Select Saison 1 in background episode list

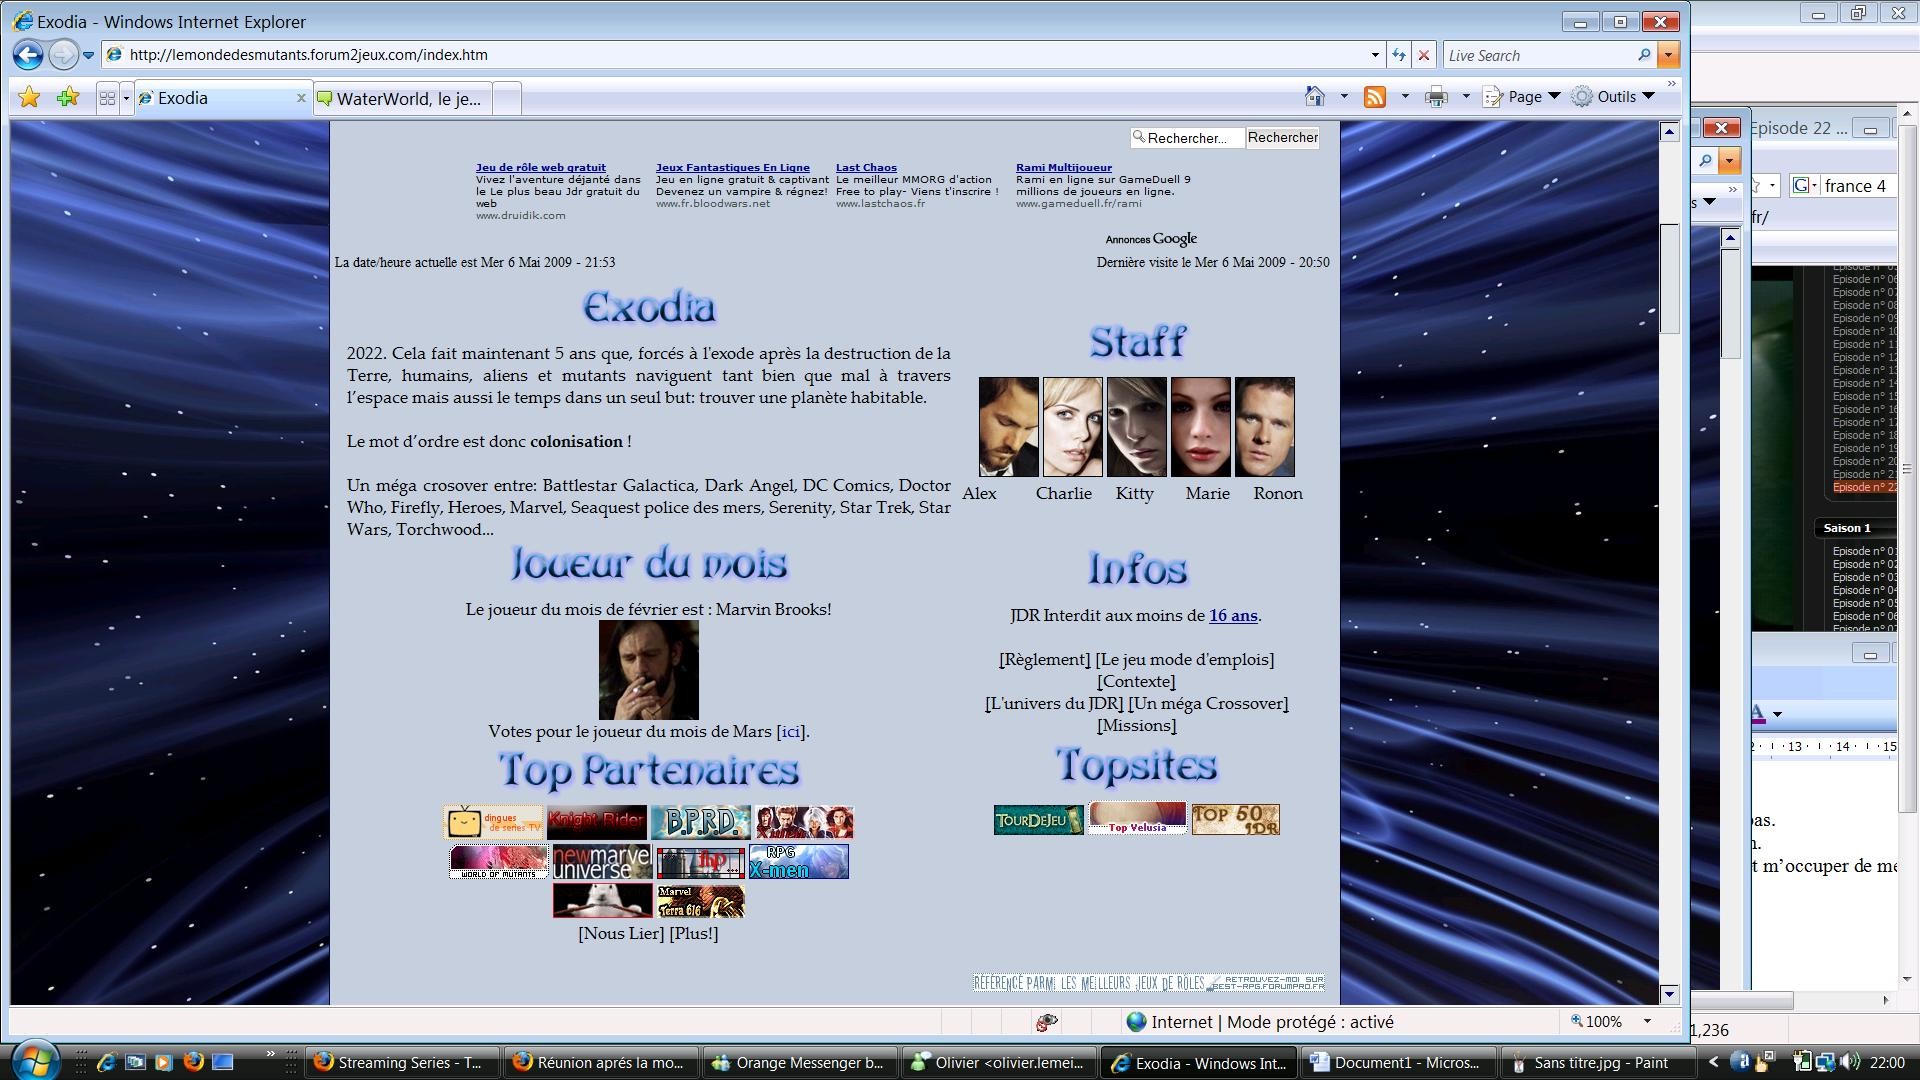[x=1847, y=528]
